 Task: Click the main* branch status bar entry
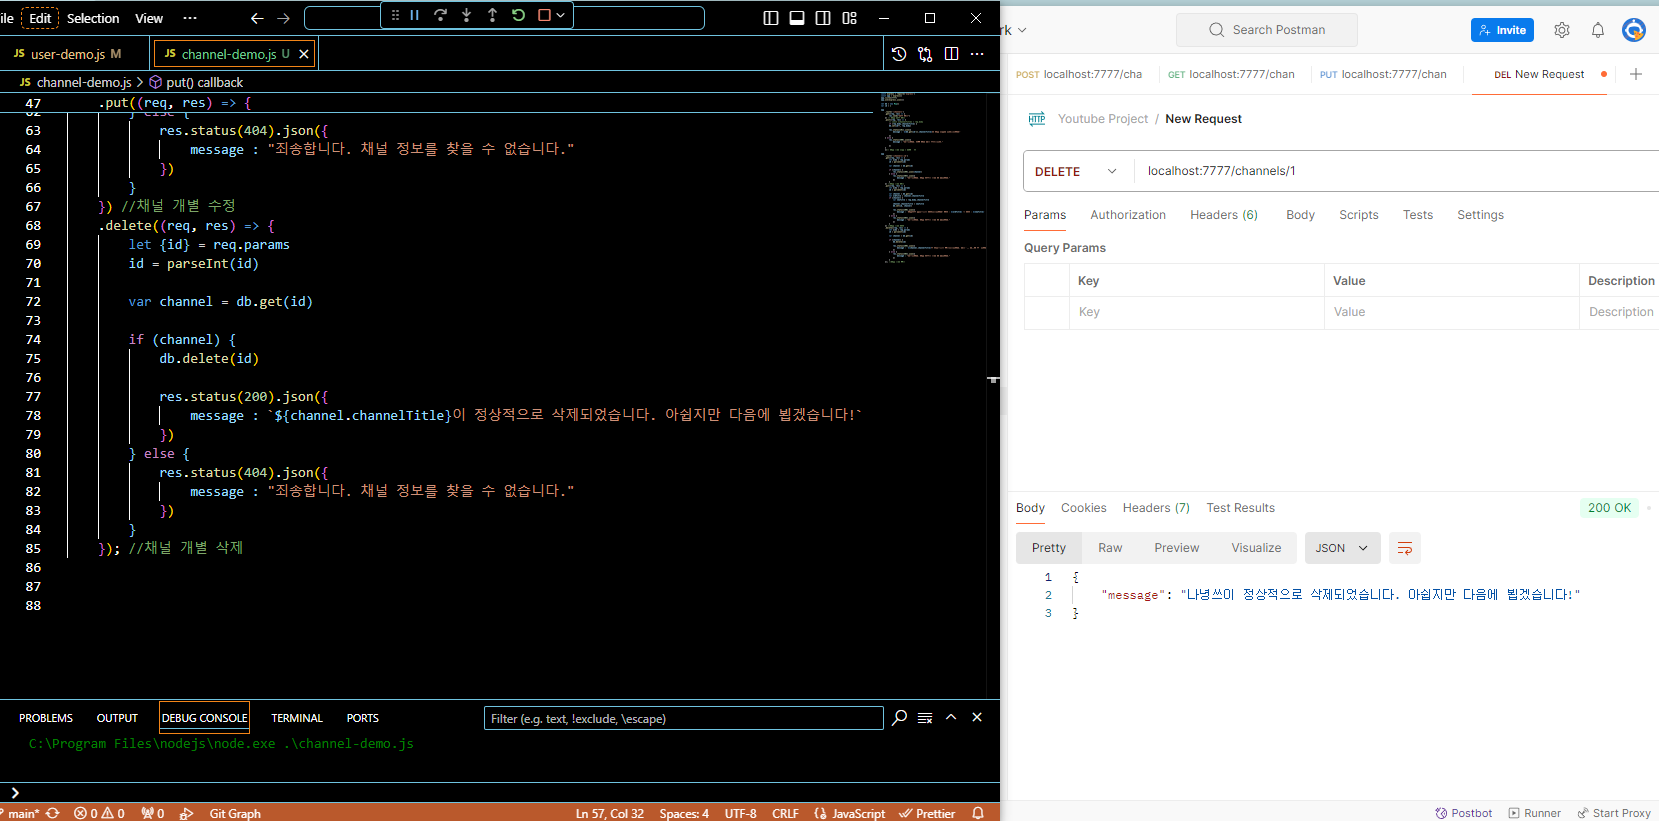20,813
